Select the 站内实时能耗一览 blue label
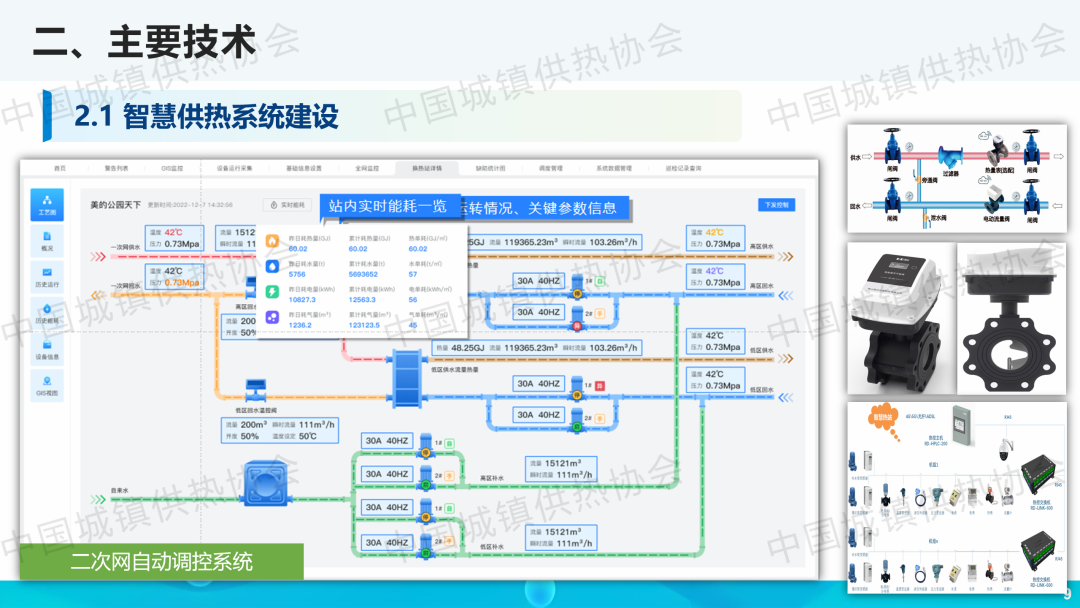Image resolution: width=1080 pixels, height=608 pixels. 388,206
